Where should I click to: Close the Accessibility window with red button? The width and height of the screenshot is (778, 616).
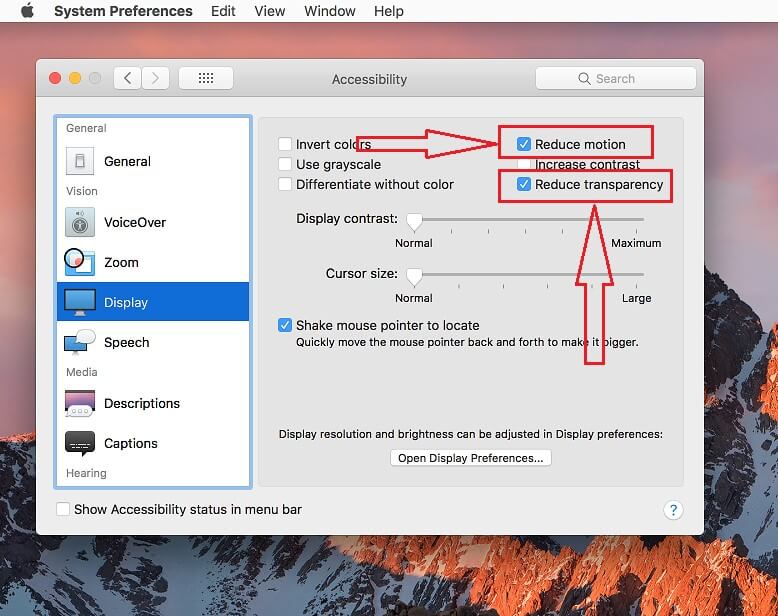pos(55,78)
